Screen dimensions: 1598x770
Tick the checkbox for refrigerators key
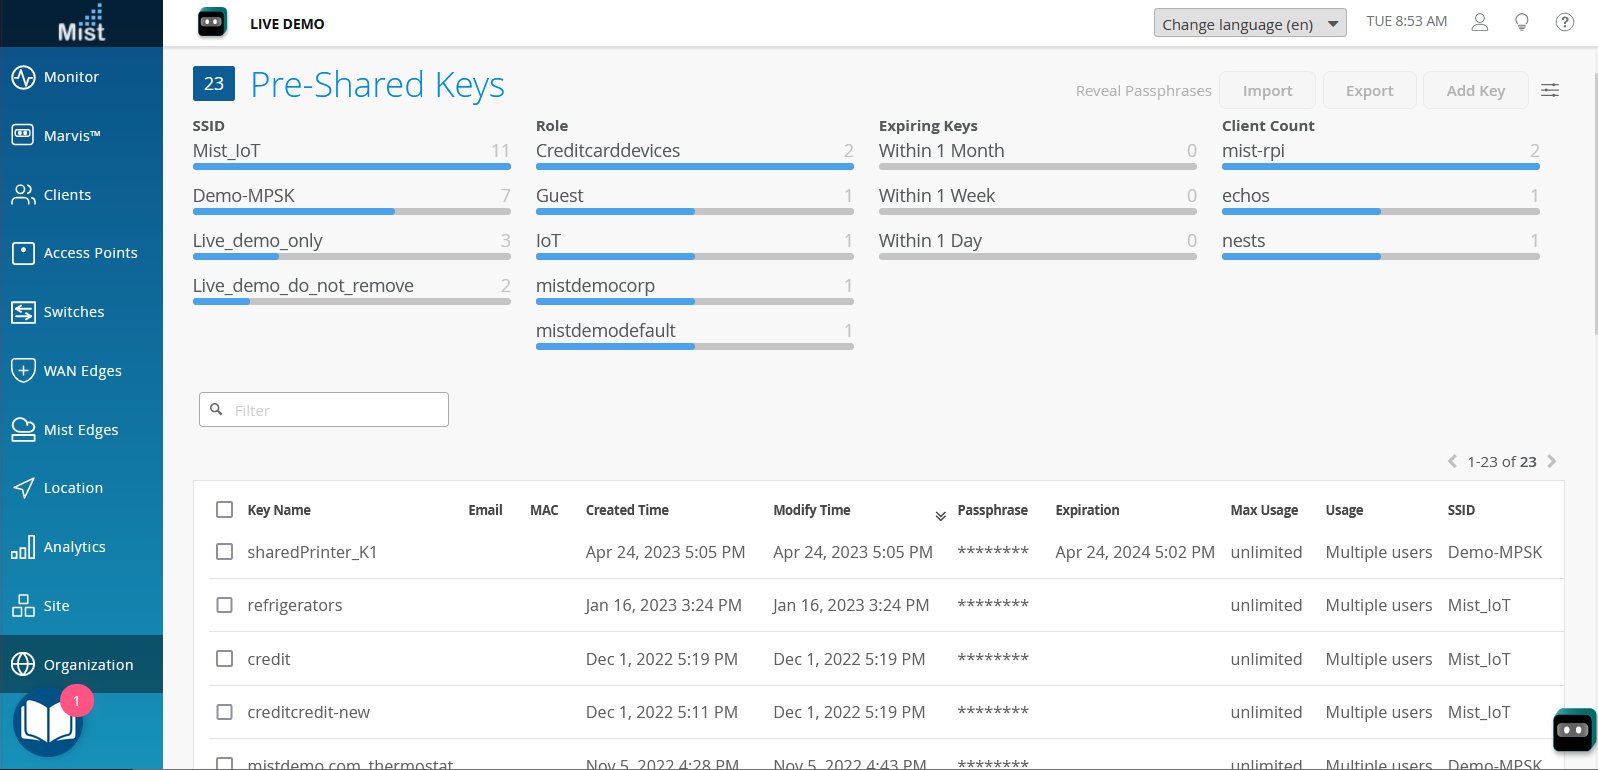point(225,605)
